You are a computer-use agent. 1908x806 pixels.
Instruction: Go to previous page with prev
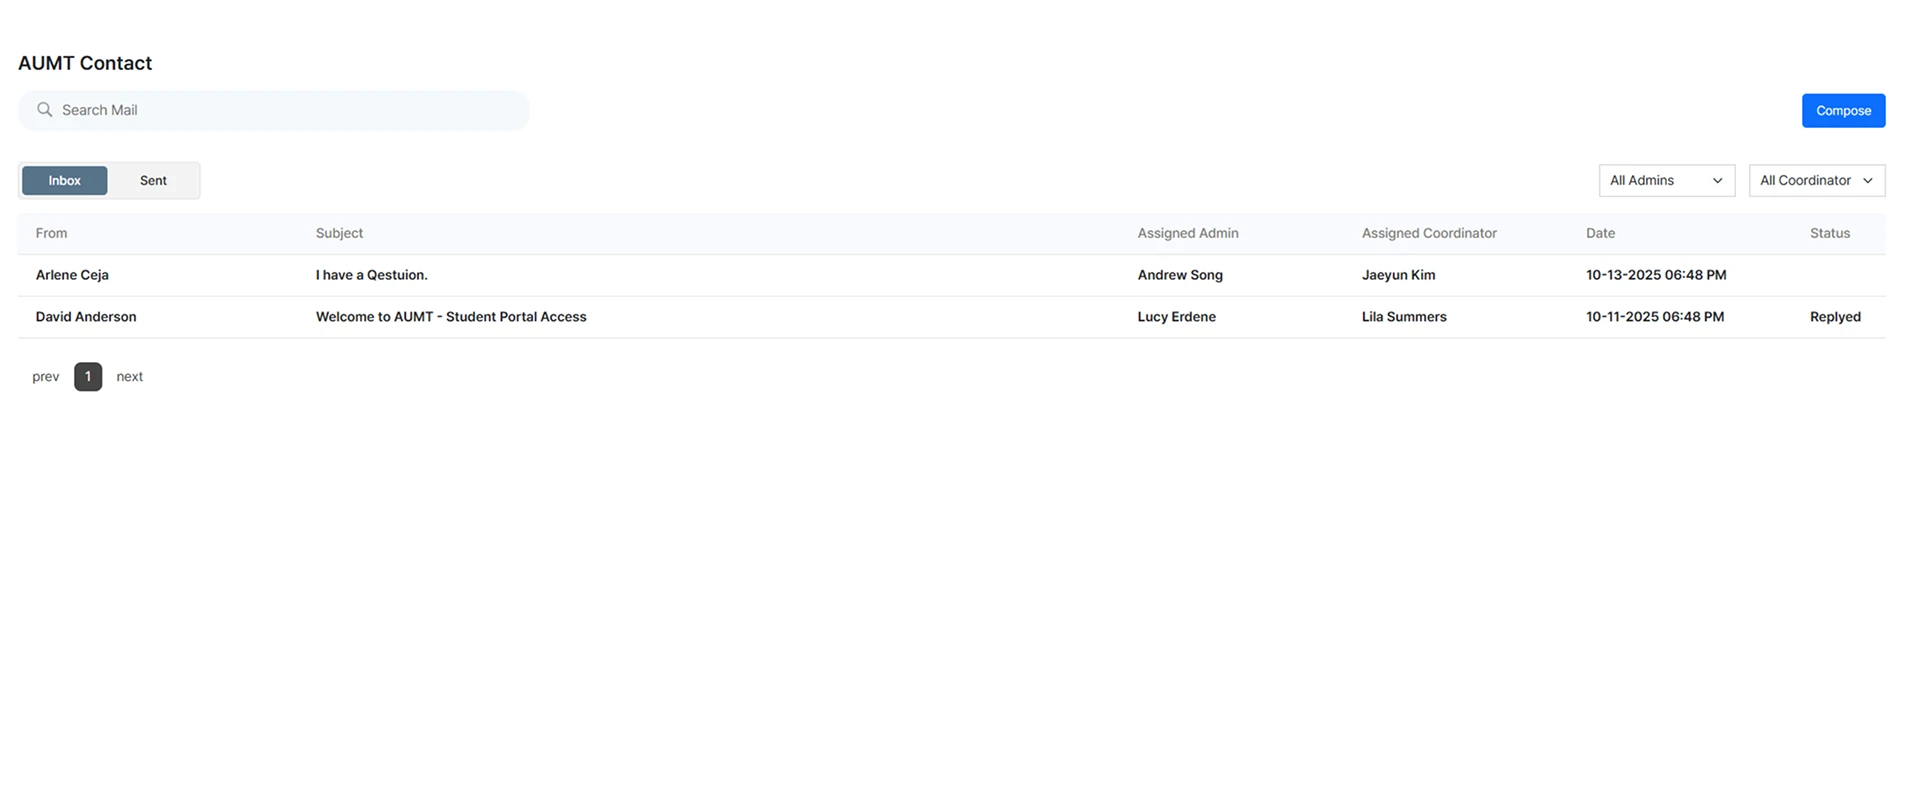pos(46,377)
